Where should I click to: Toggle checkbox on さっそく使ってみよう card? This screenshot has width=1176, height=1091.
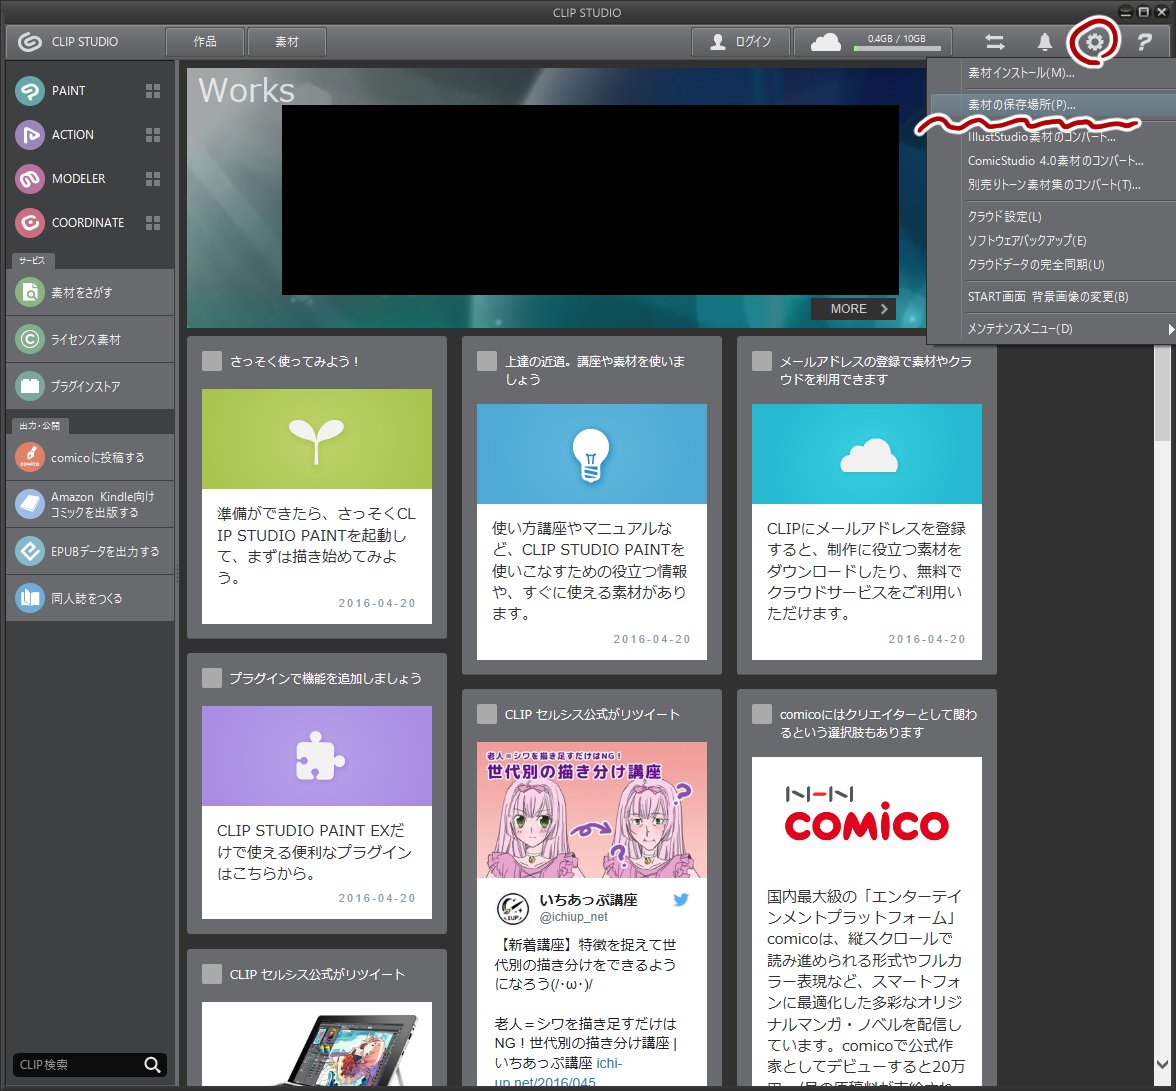212,361
